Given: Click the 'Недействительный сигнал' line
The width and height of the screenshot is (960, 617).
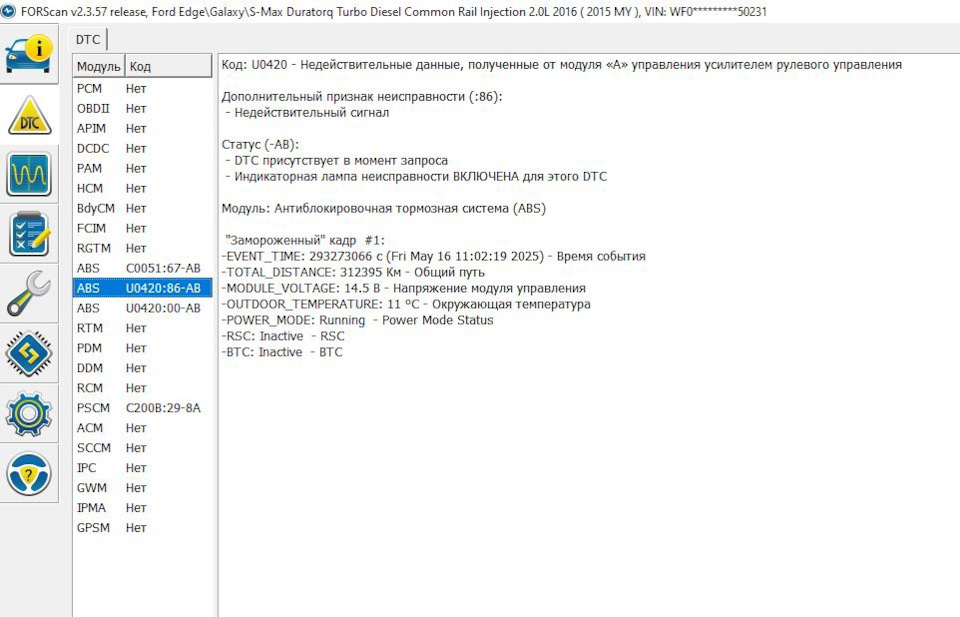Looking at the screenshot, I should 307,113.
